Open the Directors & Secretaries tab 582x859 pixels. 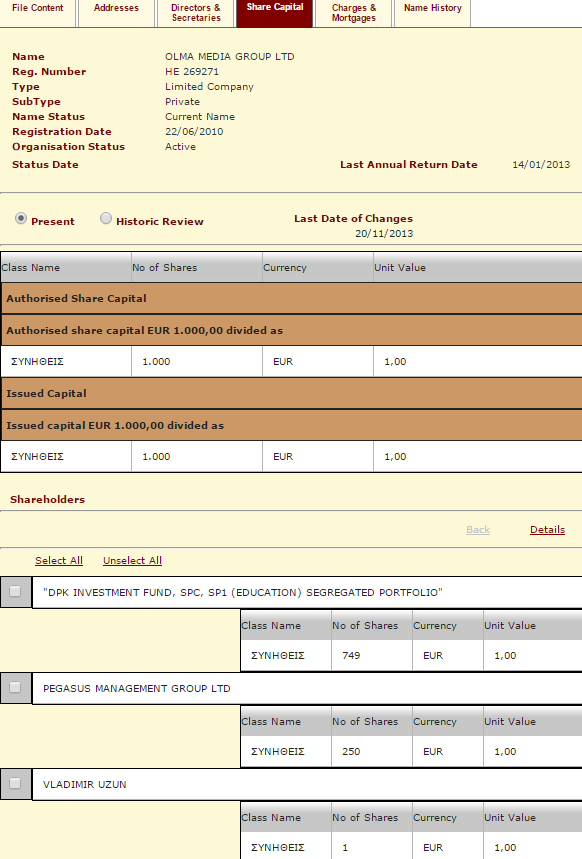196,13
